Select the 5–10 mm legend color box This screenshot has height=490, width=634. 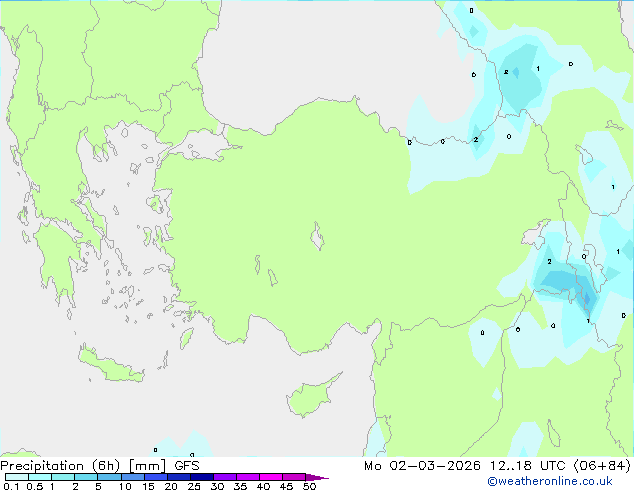(x=109, y=477)
